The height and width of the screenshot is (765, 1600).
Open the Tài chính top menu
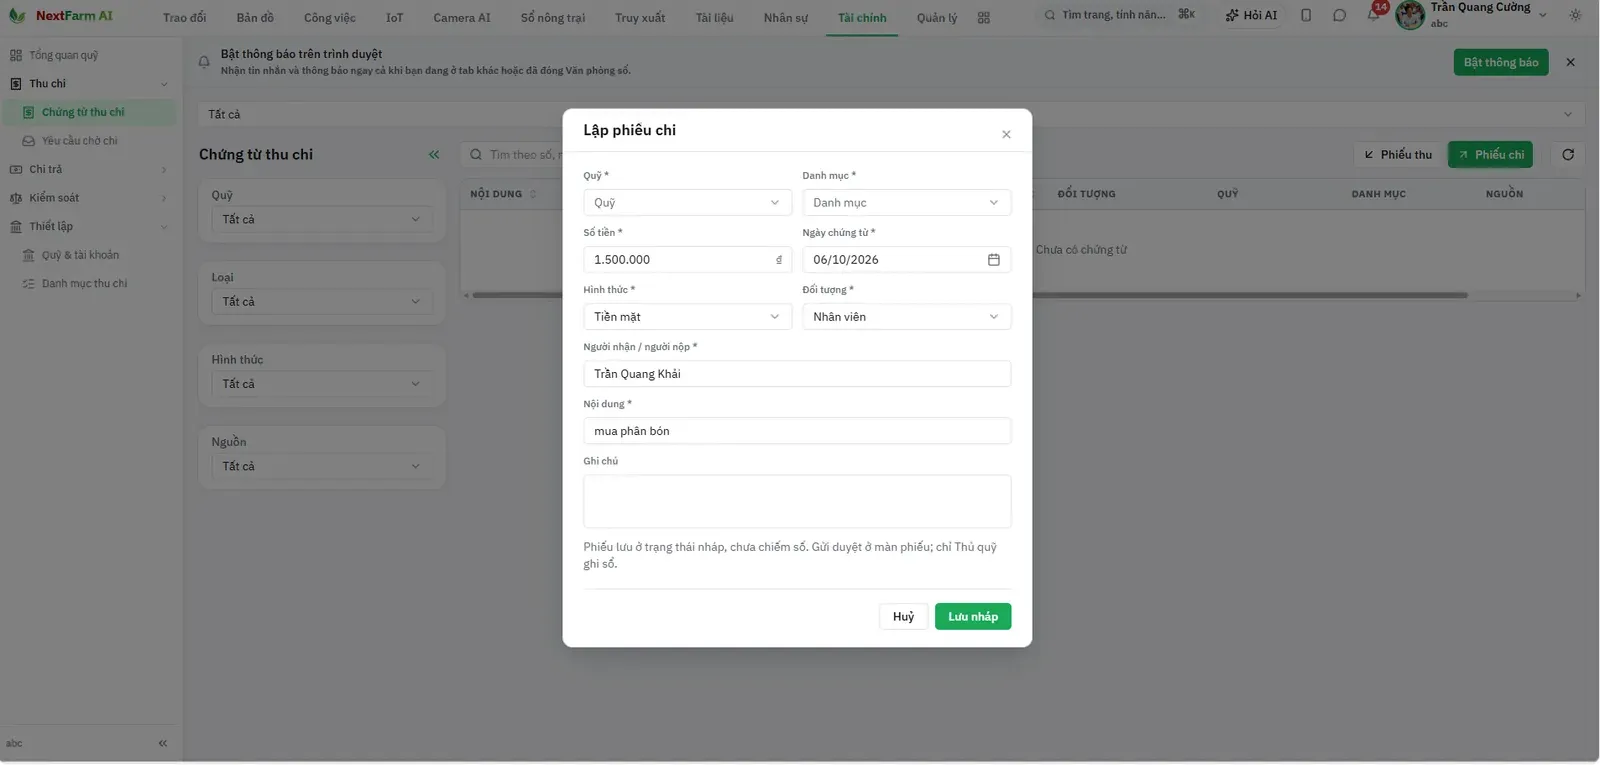point(862,18)
